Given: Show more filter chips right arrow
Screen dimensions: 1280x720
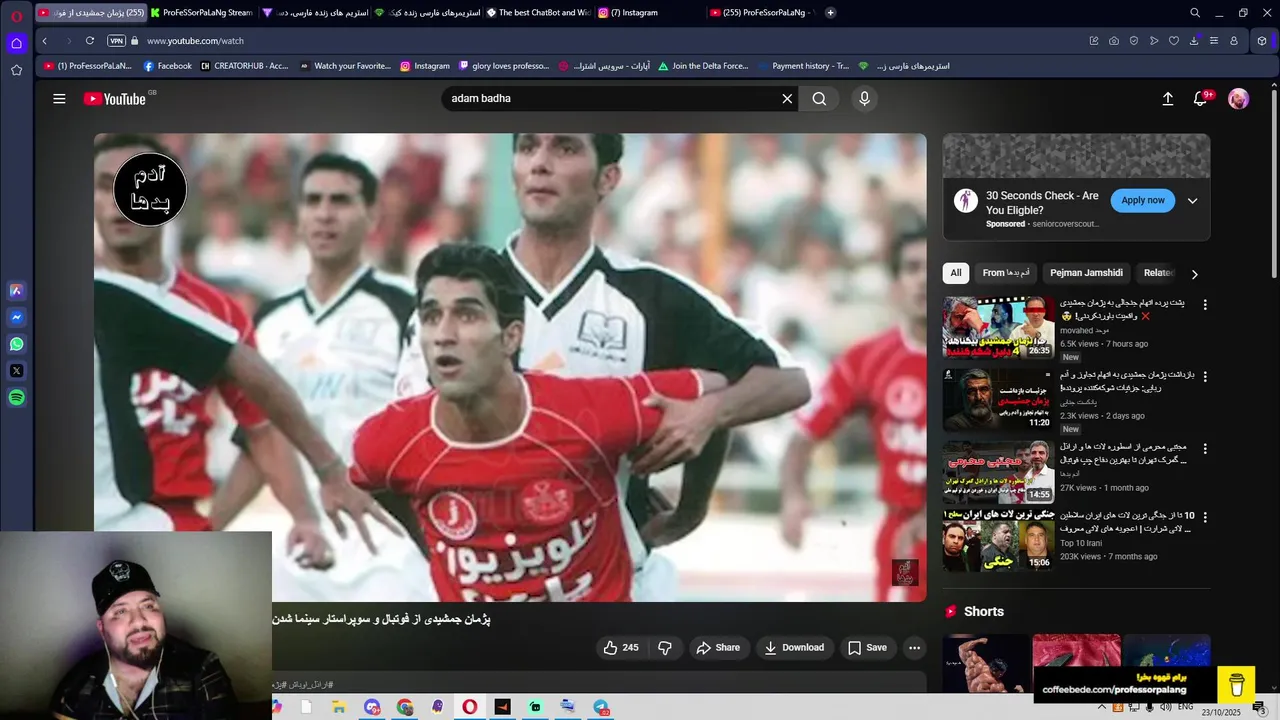Looking at the screenshot, I should [x=1194, y=274].
